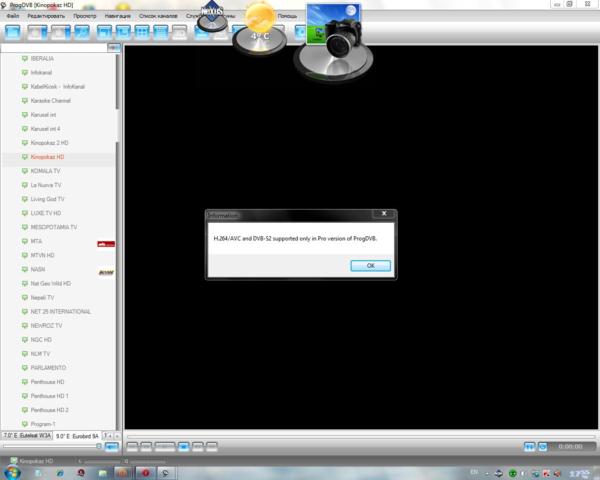Click the first blue toolbar icon
Screen dimensions: 600x480
[x=13, y=32]
